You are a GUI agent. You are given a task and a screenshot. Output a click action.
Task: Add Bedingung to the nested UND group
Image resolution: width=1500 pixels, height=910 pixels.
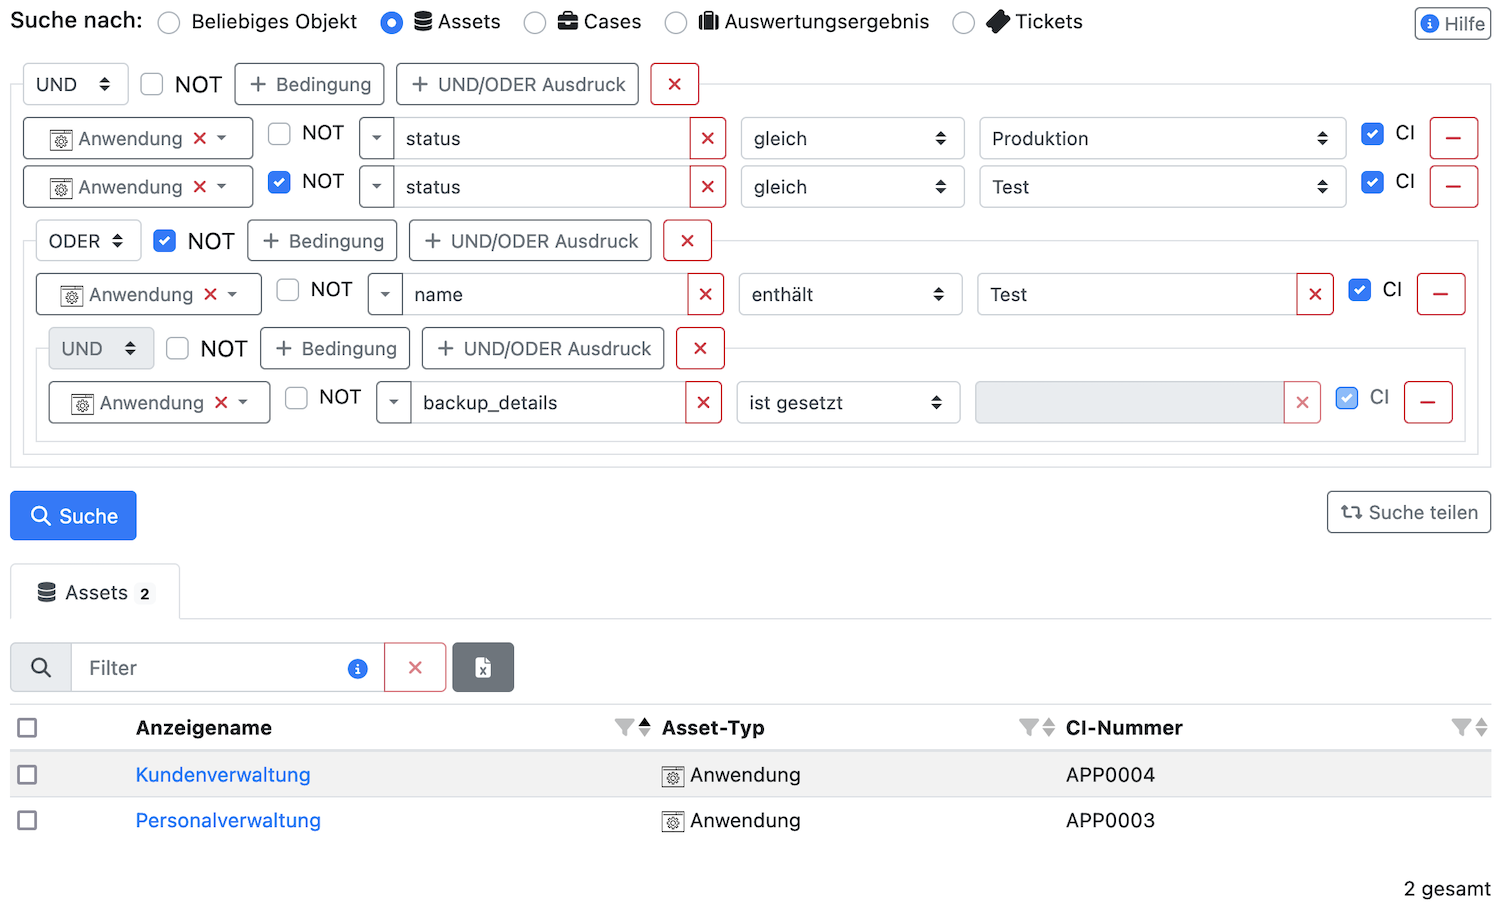click(335, 348)
